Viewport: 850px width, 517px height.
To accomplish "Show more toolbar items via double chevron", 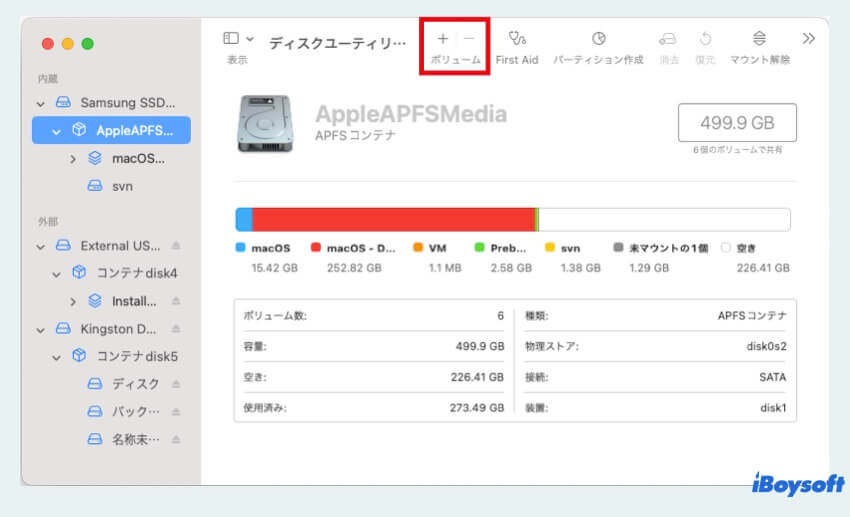I will point(808,38).
